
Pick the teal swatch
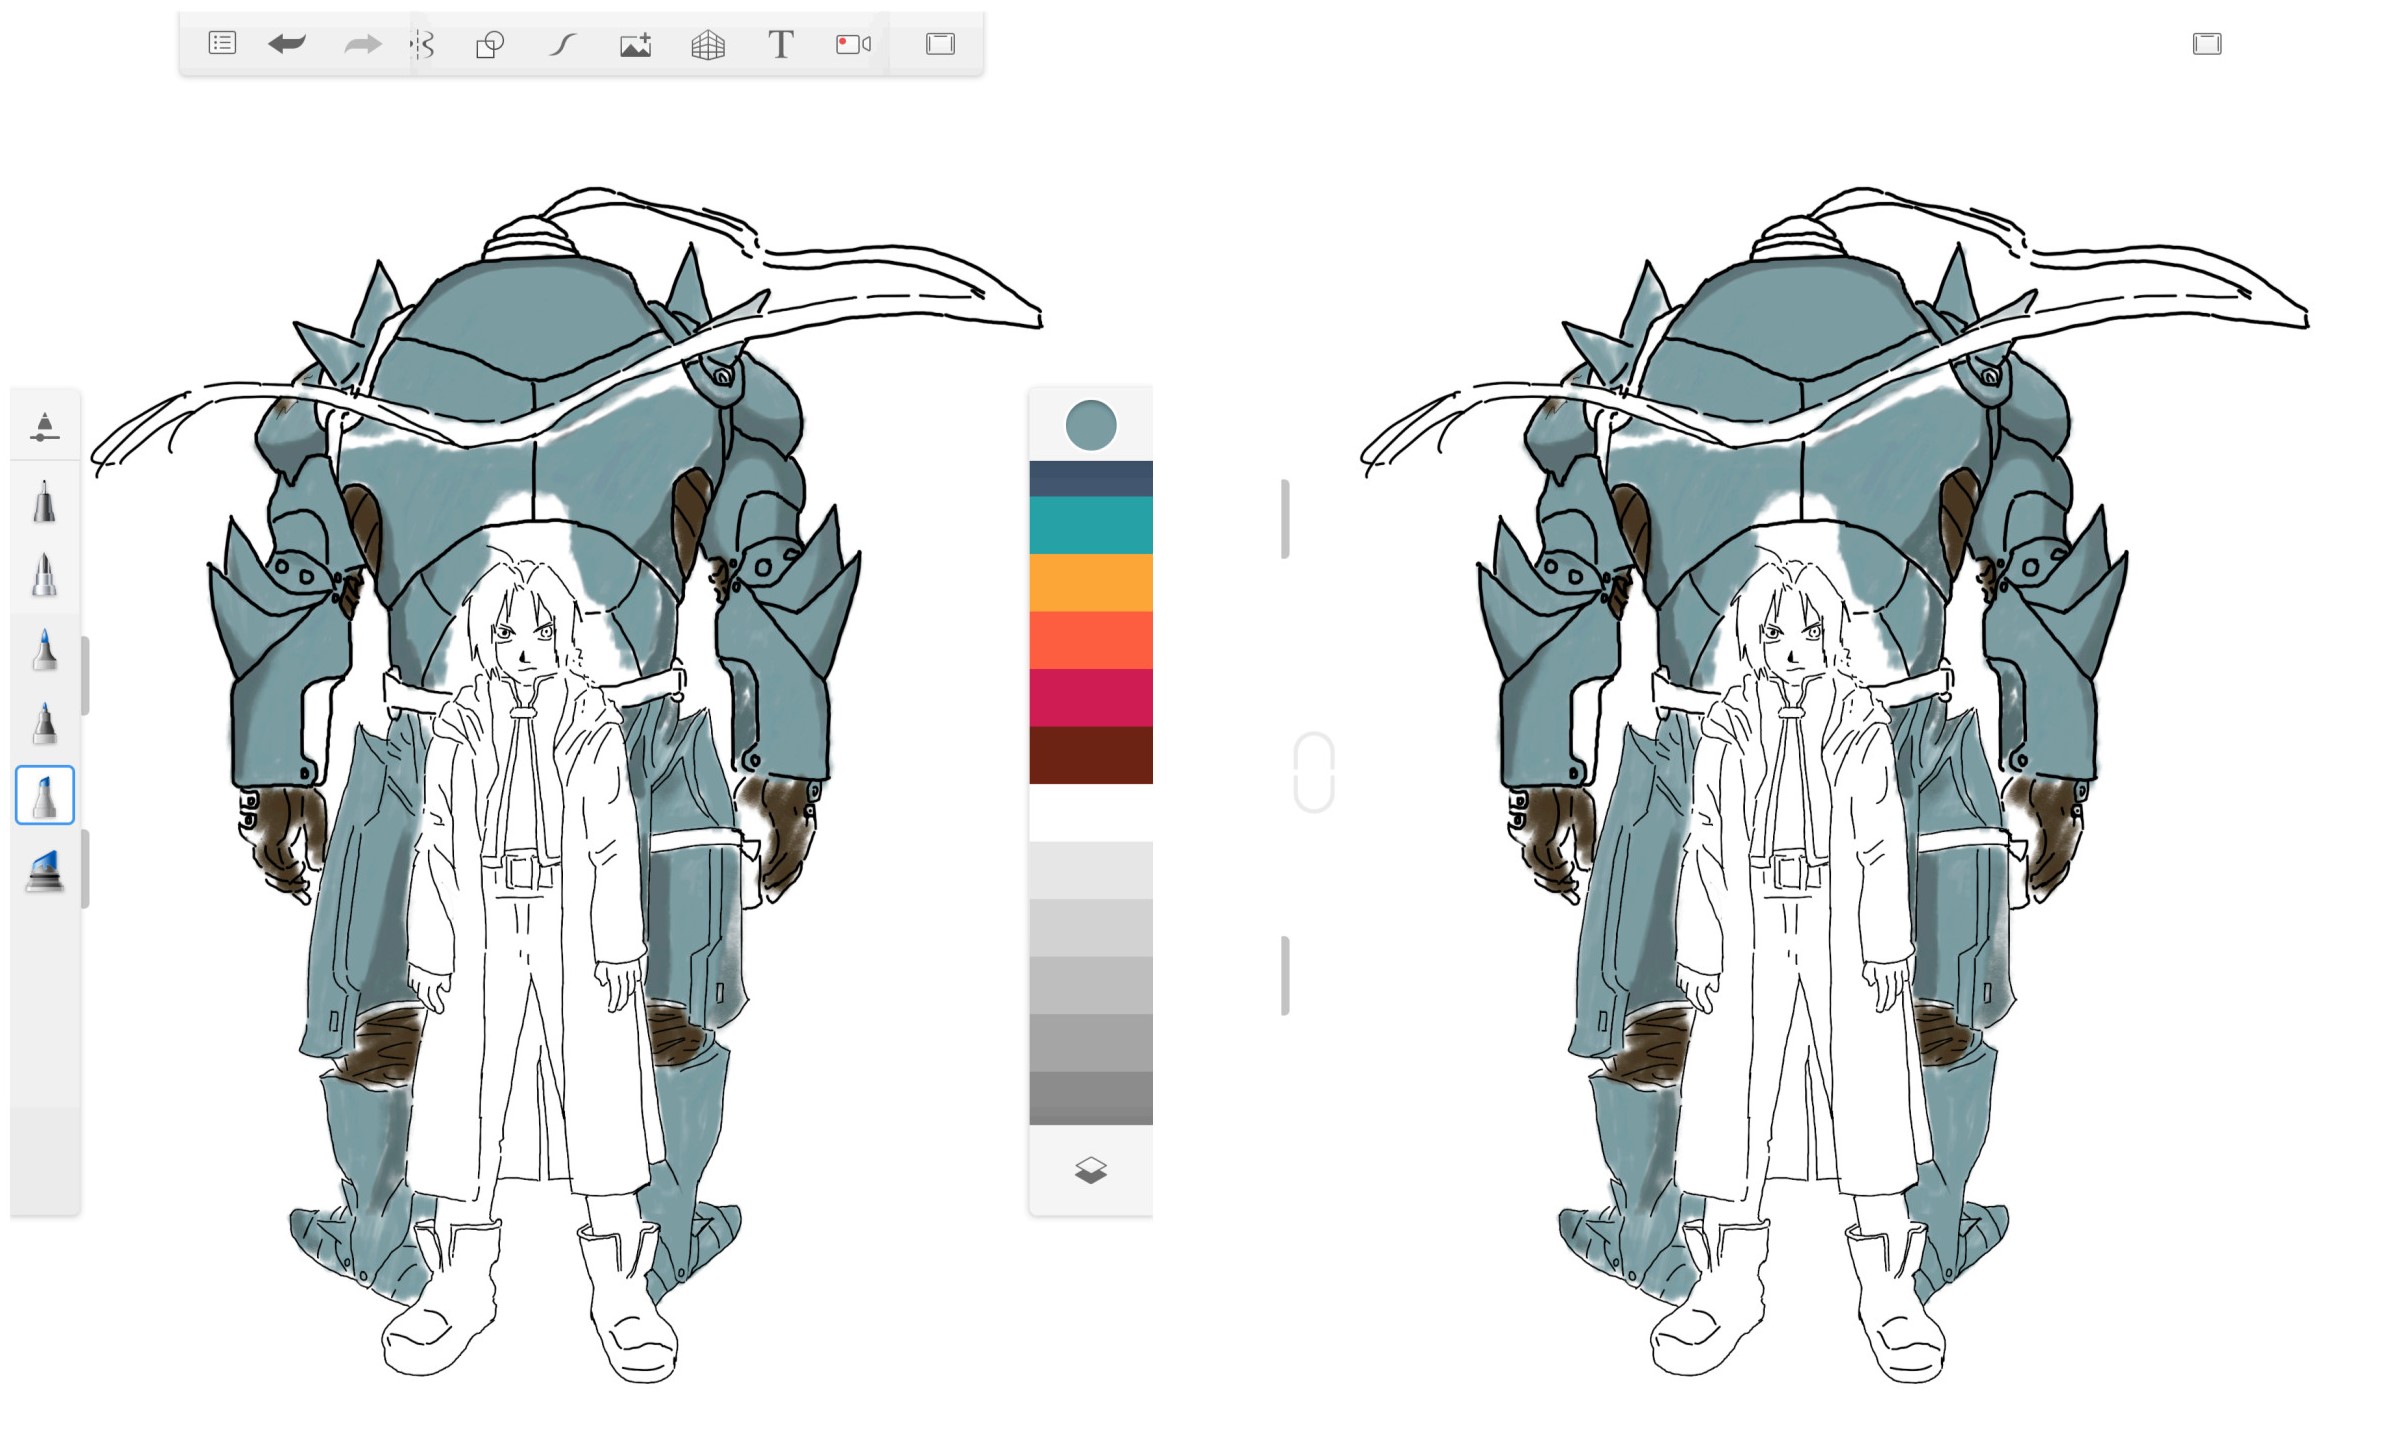point(1091,525)
